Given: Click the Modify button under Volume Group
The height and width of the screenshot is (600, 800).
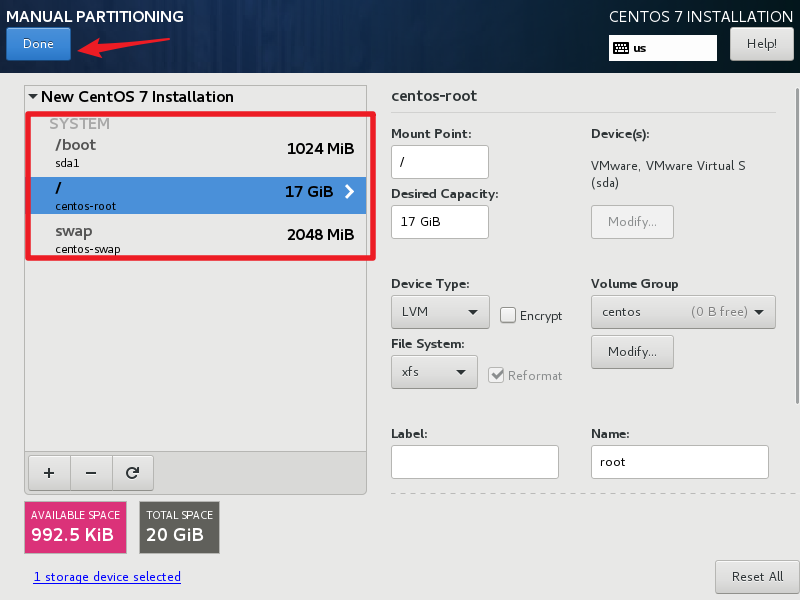Looking at the screenshot, I should pyautogui.click(x=632, y=352).
